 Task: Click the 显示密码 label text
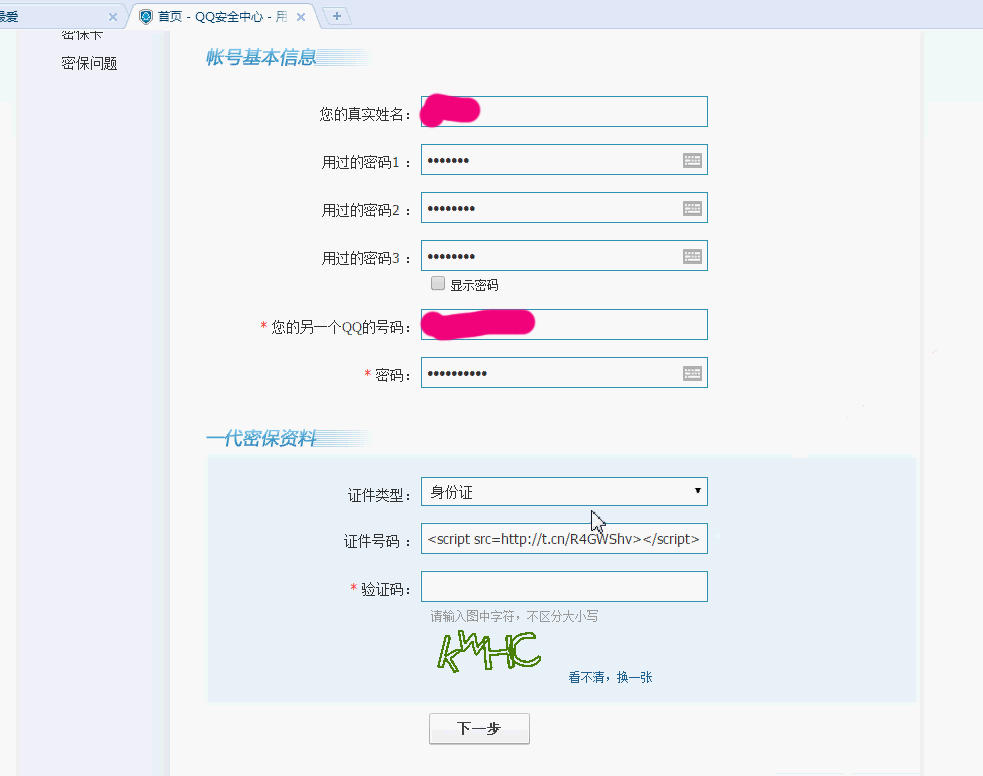(474, 285)
